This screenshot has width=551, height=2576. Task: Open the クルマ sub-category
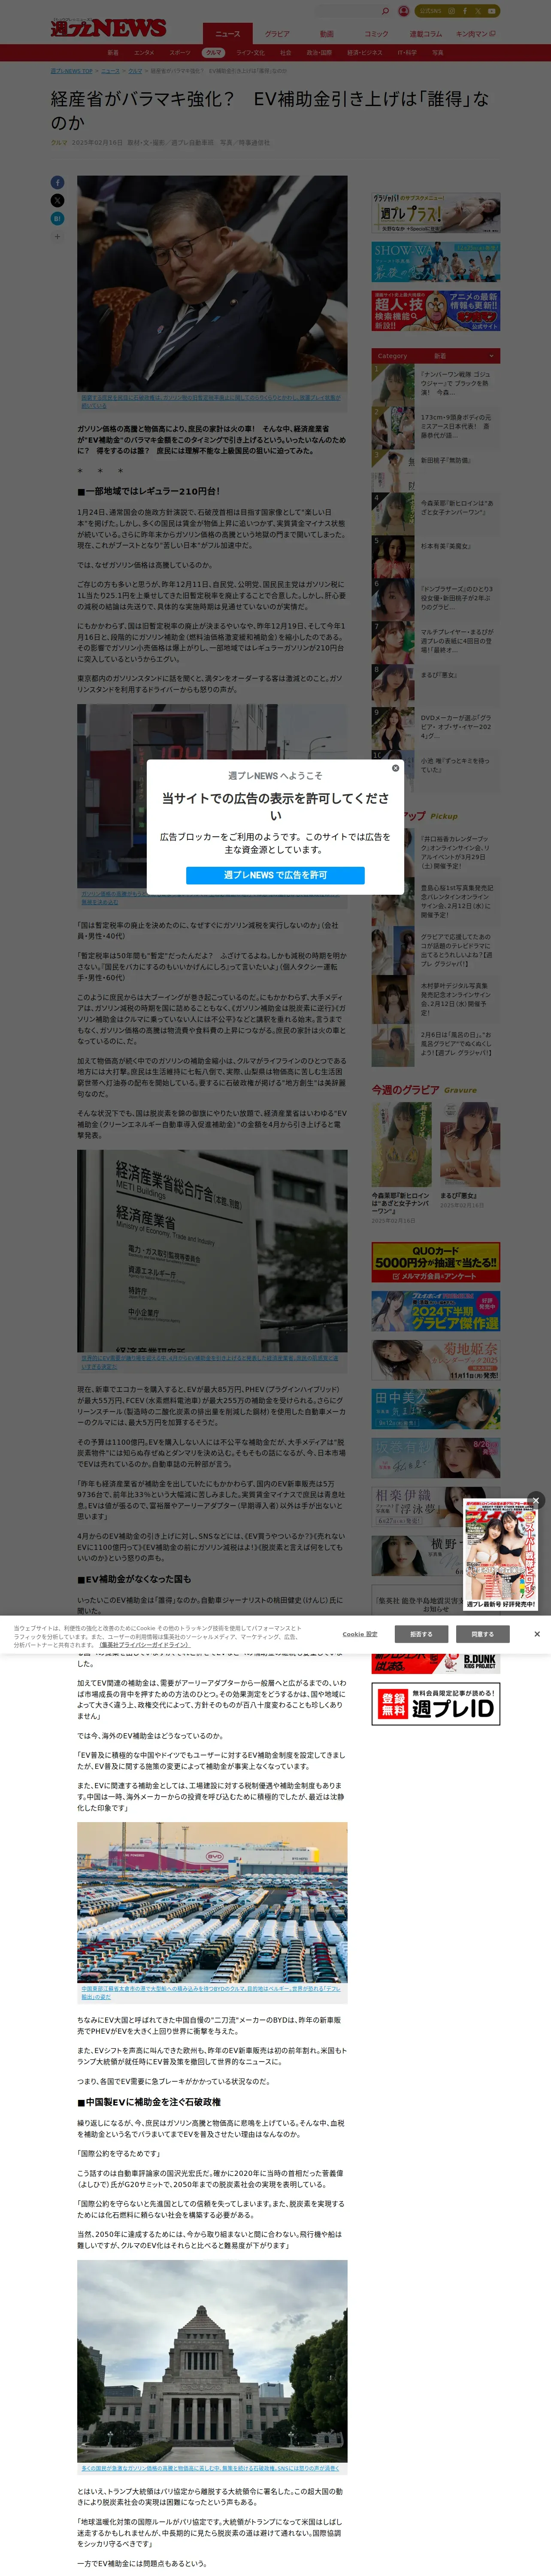coord(213,53)
